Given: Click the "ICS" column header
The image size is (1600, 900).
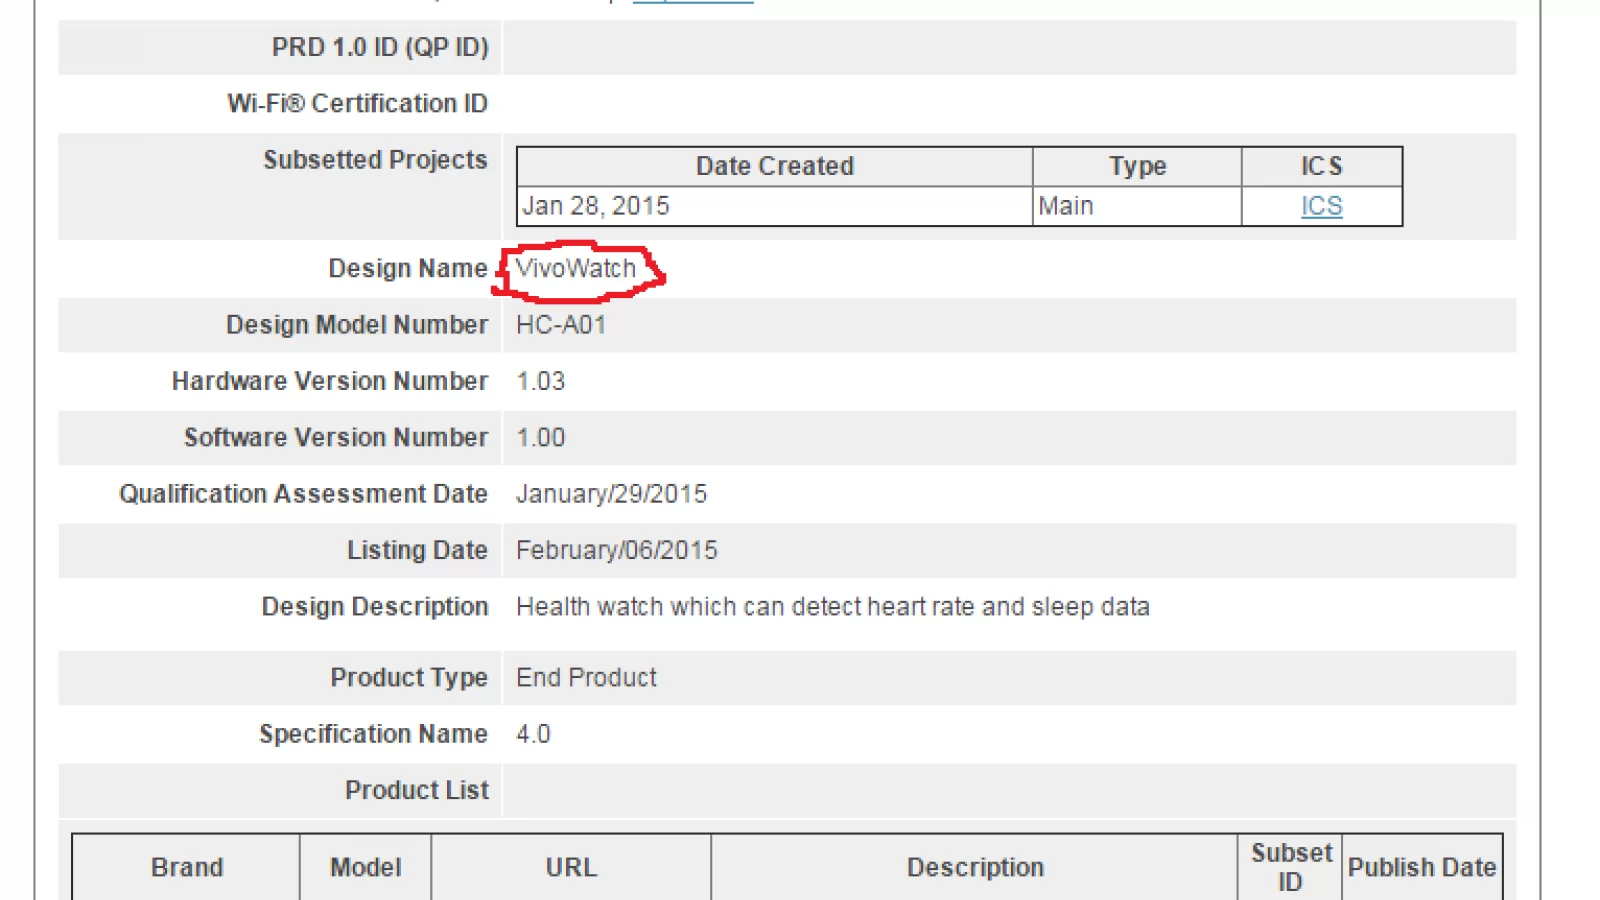Looking at the screenshot, I should (1321, 166).
